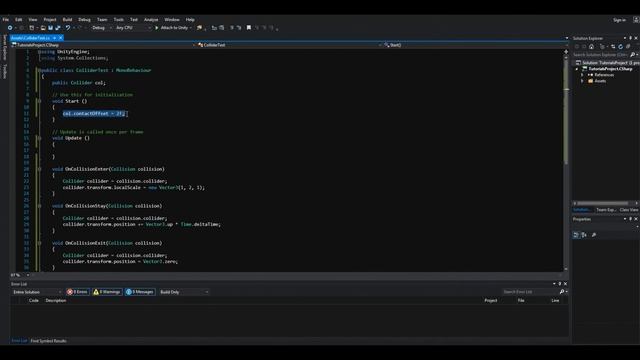Toggle the Warnings filter button
The height and width of the screenshot is (360, 640).
[107, 292]
